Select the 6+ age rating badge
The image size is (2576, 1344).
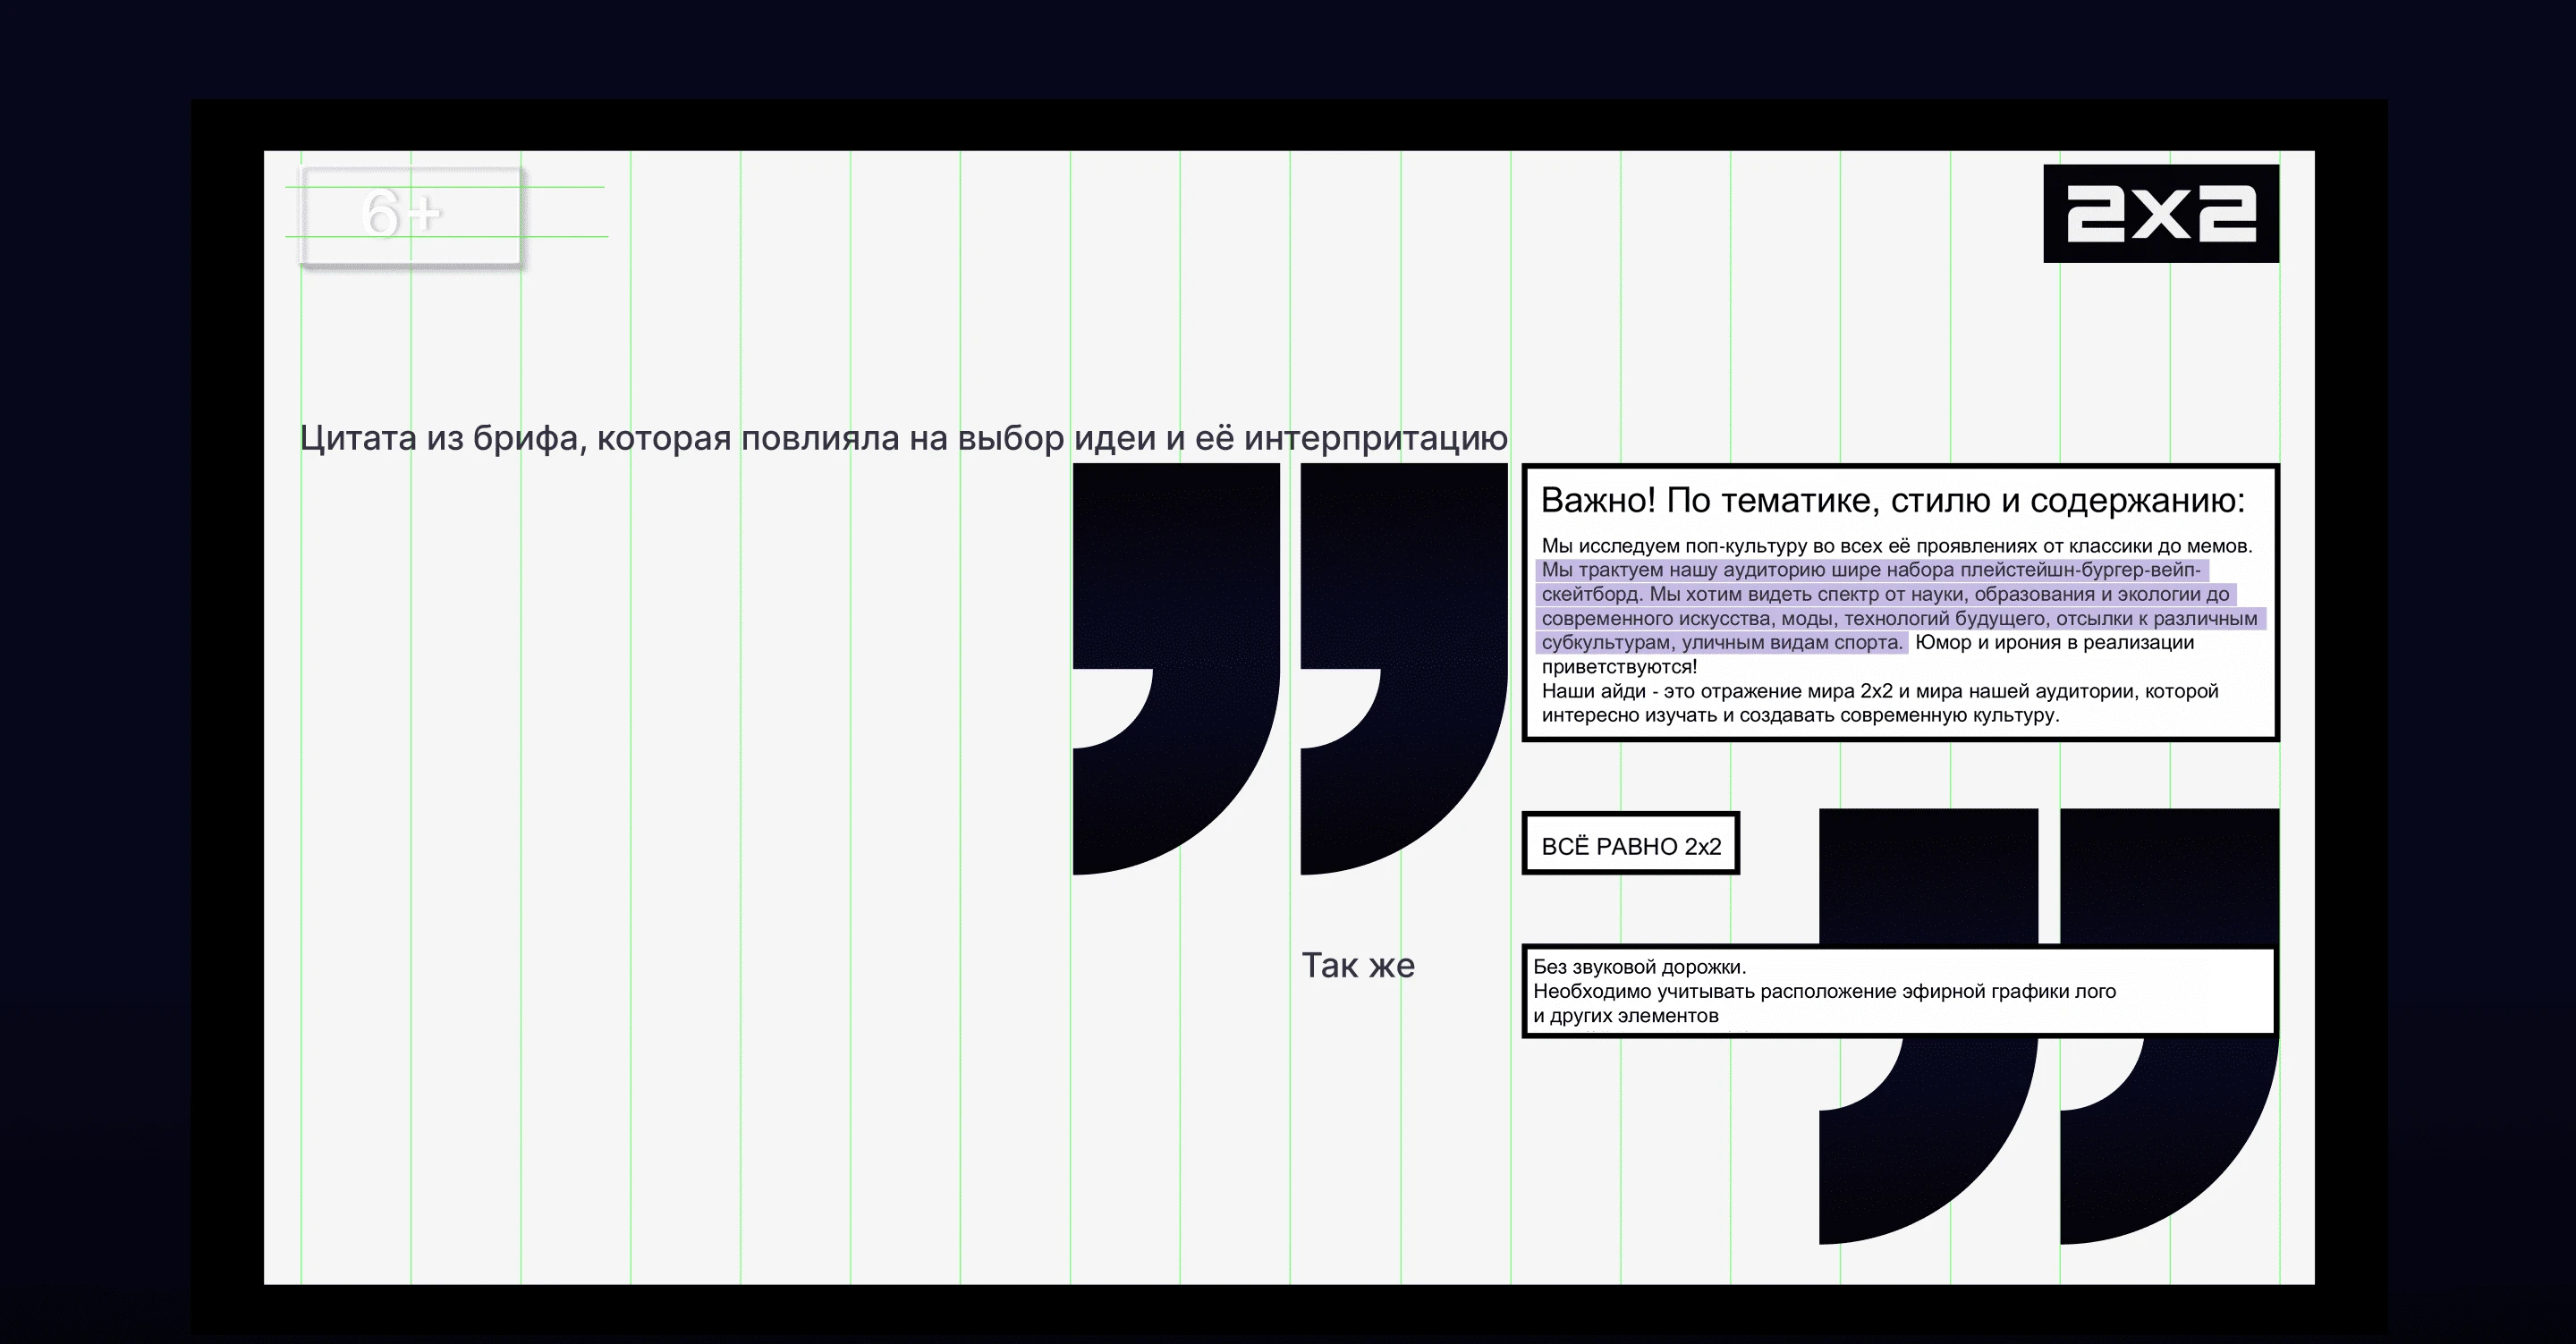411,215
